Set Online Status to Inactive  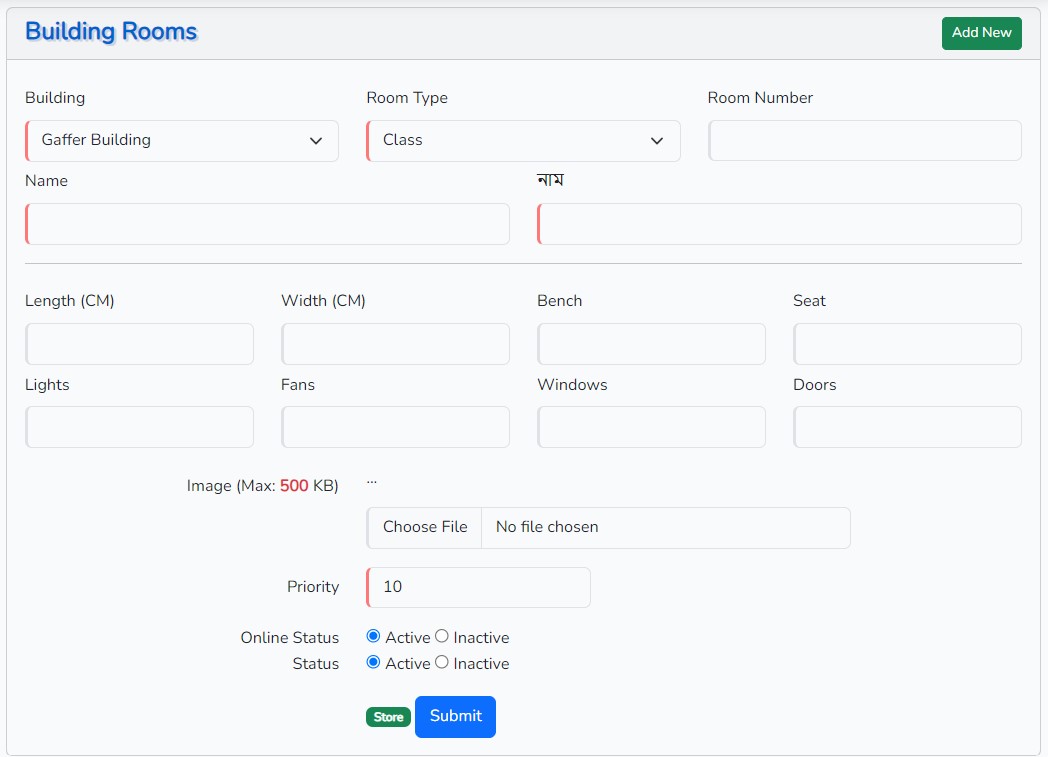(442, 636)
